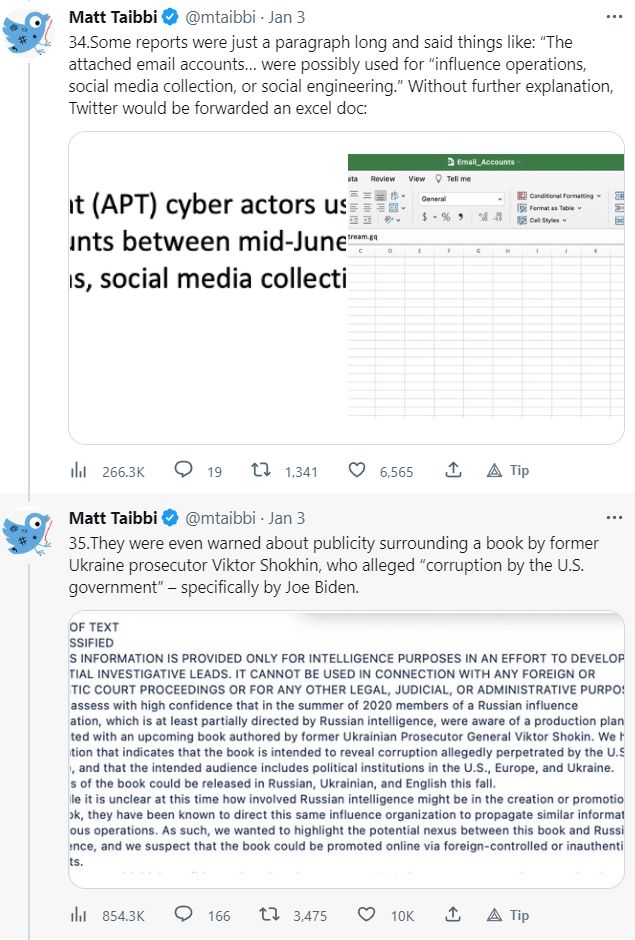Open more options menu on tweet 35
635x940 pixels.
click(614, 518)
